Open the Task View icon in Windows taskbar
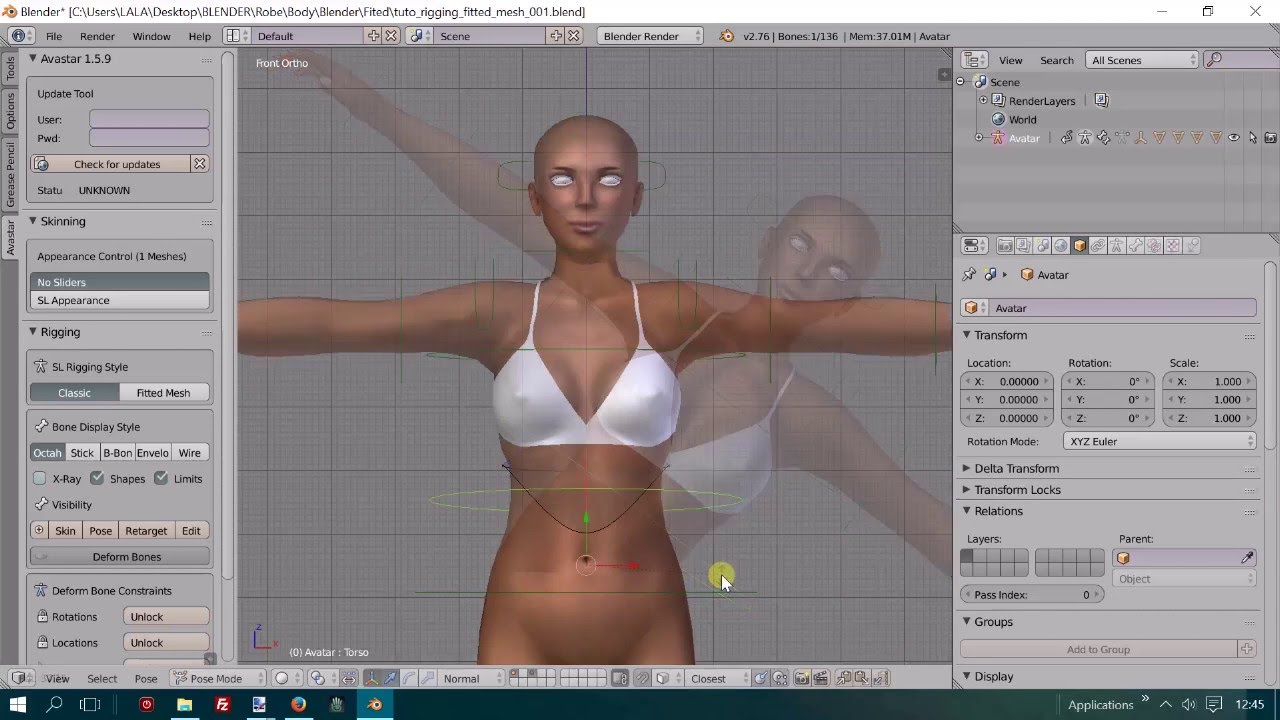1280x720 pixels. coord(90,704)
